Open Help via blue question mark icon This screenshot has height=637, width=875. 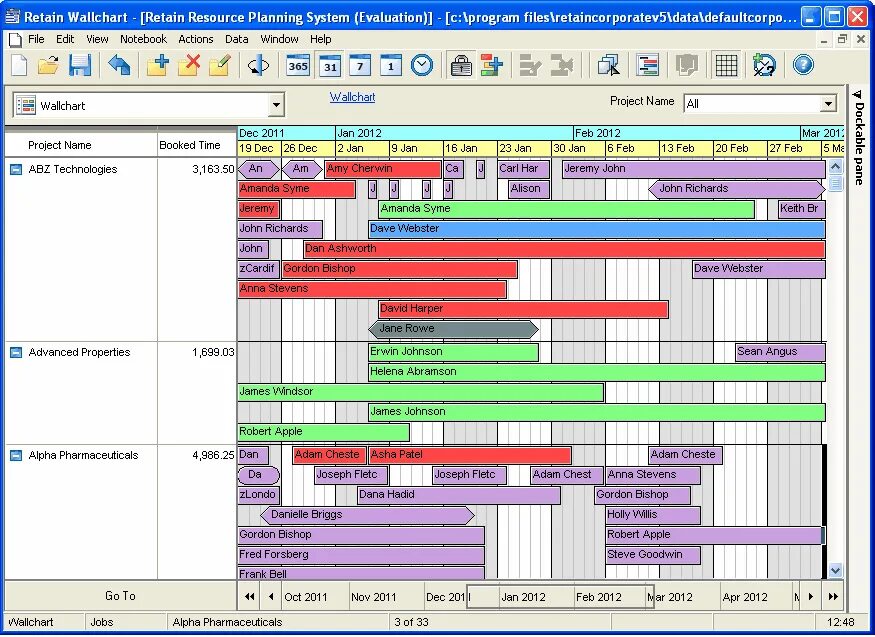(x=803, y=66)
